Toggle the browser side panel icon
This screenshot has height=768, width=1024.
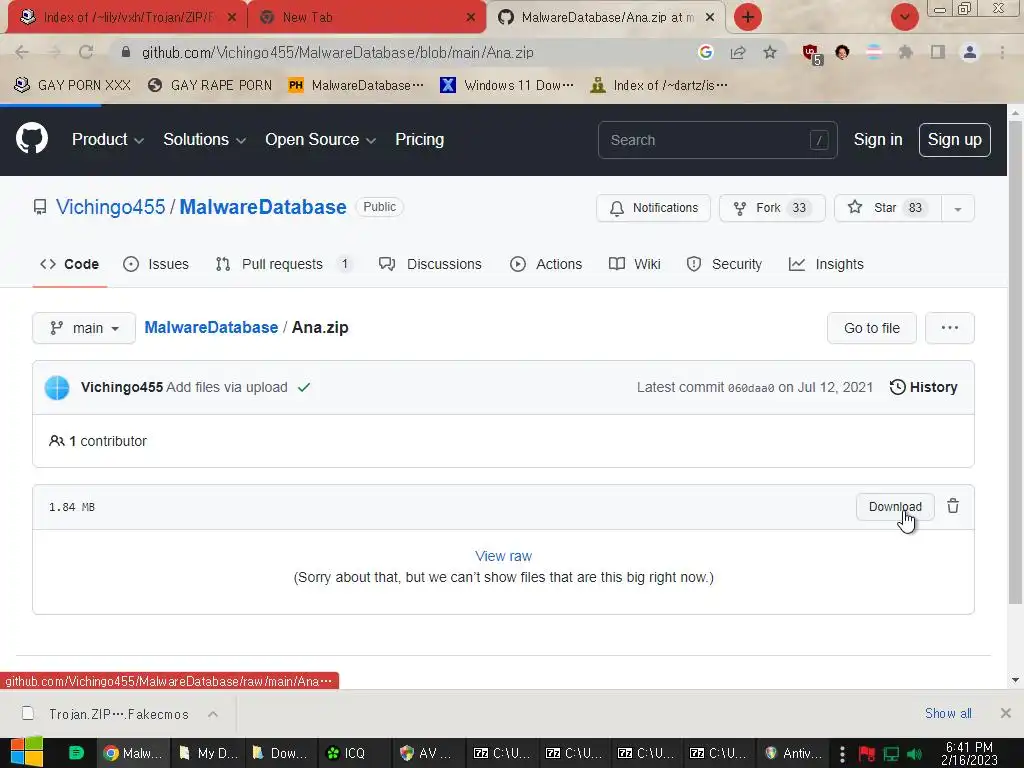938,52
